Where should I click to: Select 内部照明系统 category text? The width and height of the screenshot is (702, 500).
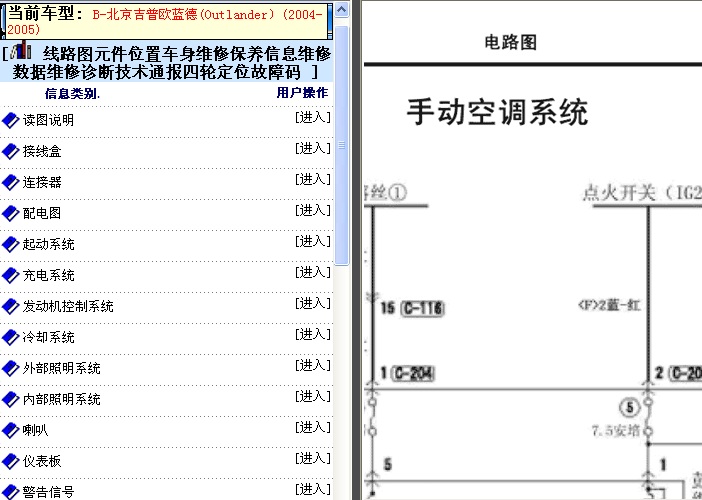pyautogui.click(x=61, y=399)
